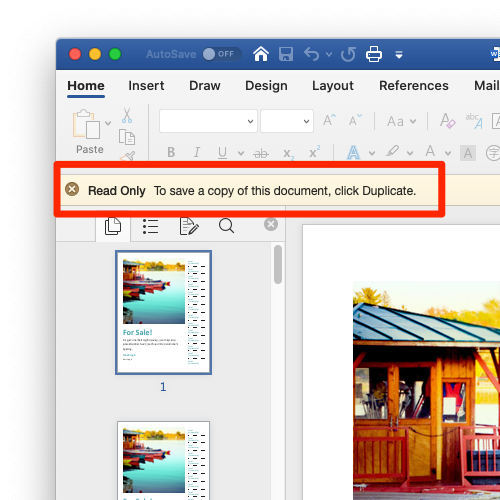The width and height of the screenshot is (500, 500).
Task: Expand the Font Color dropdown arrow
Action: 448,153
